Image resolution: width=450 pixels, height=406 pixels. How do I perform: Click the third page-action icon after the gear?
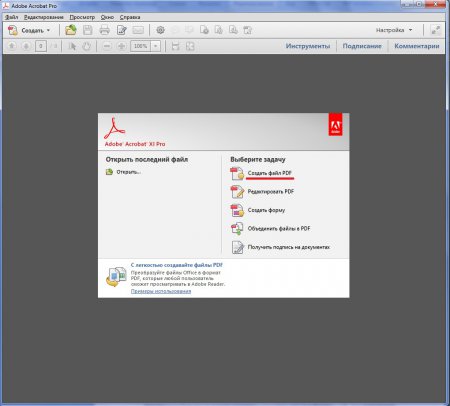point(233,30)
